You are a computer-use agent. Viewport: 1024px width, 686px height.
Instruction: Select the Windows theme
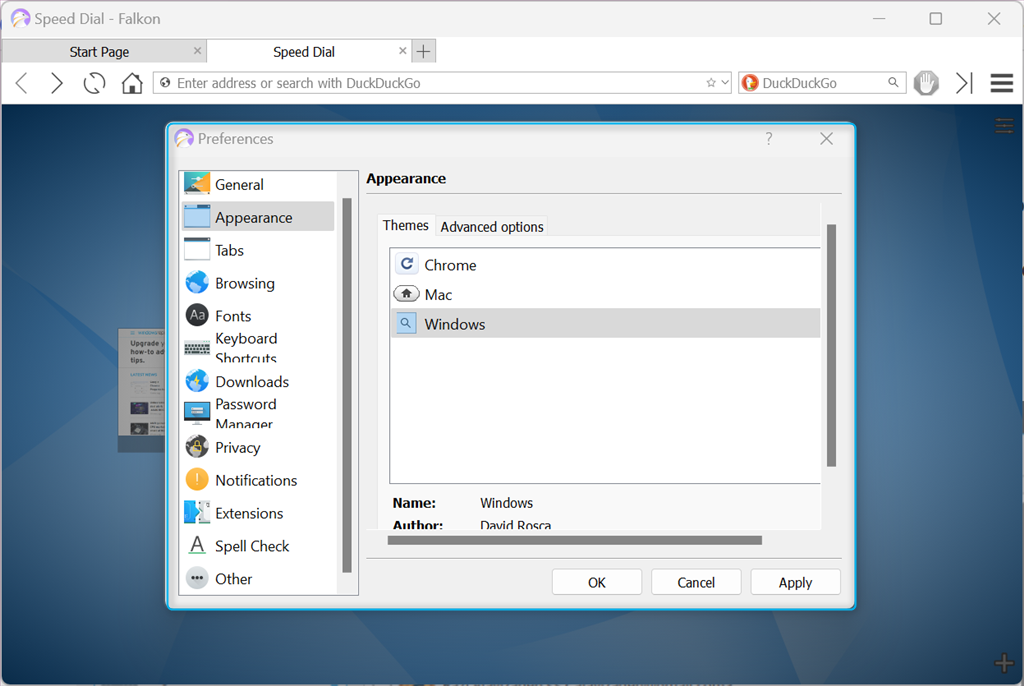605,323
